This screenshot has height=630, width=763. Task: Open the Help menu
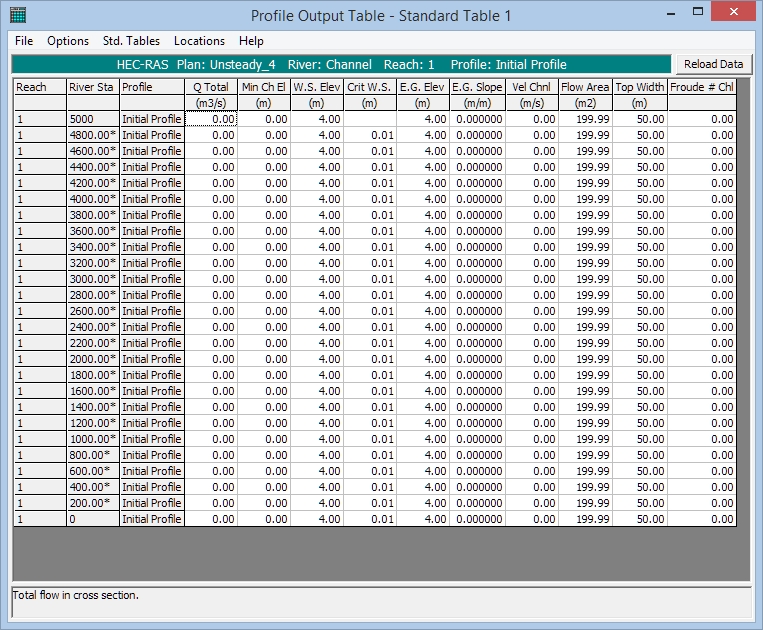[x=251, y=41]
